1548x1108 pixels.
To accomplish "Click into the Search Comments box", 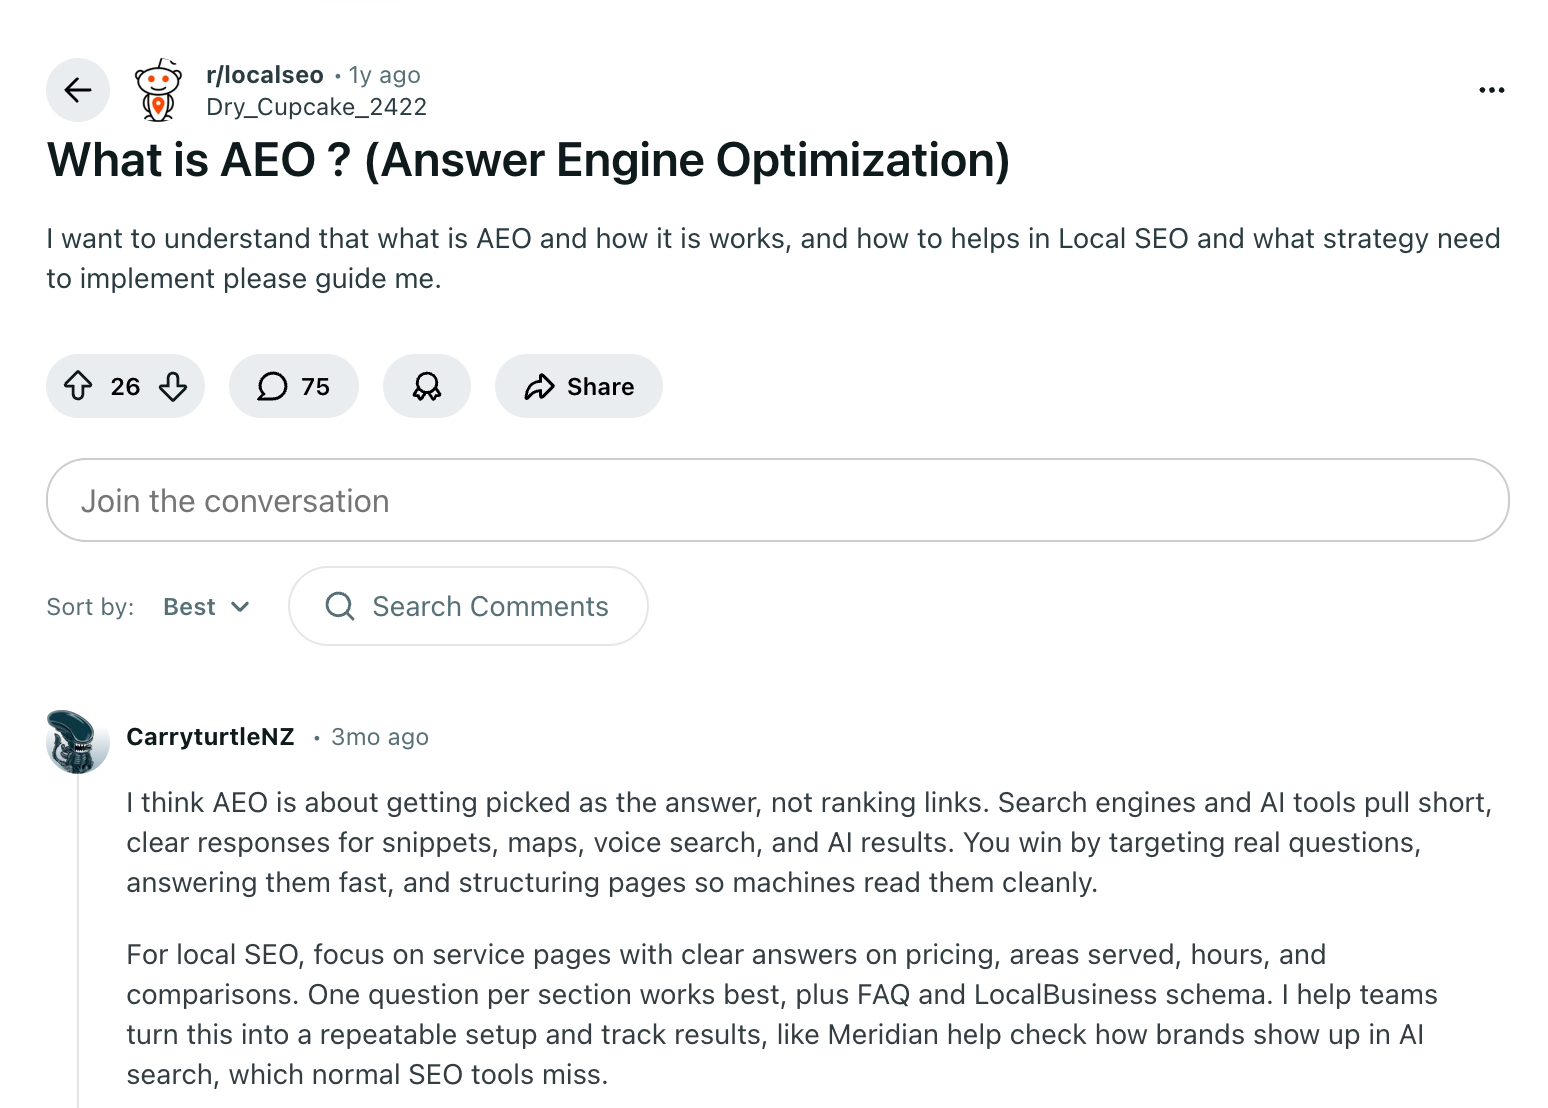I will tap(490, 606).
